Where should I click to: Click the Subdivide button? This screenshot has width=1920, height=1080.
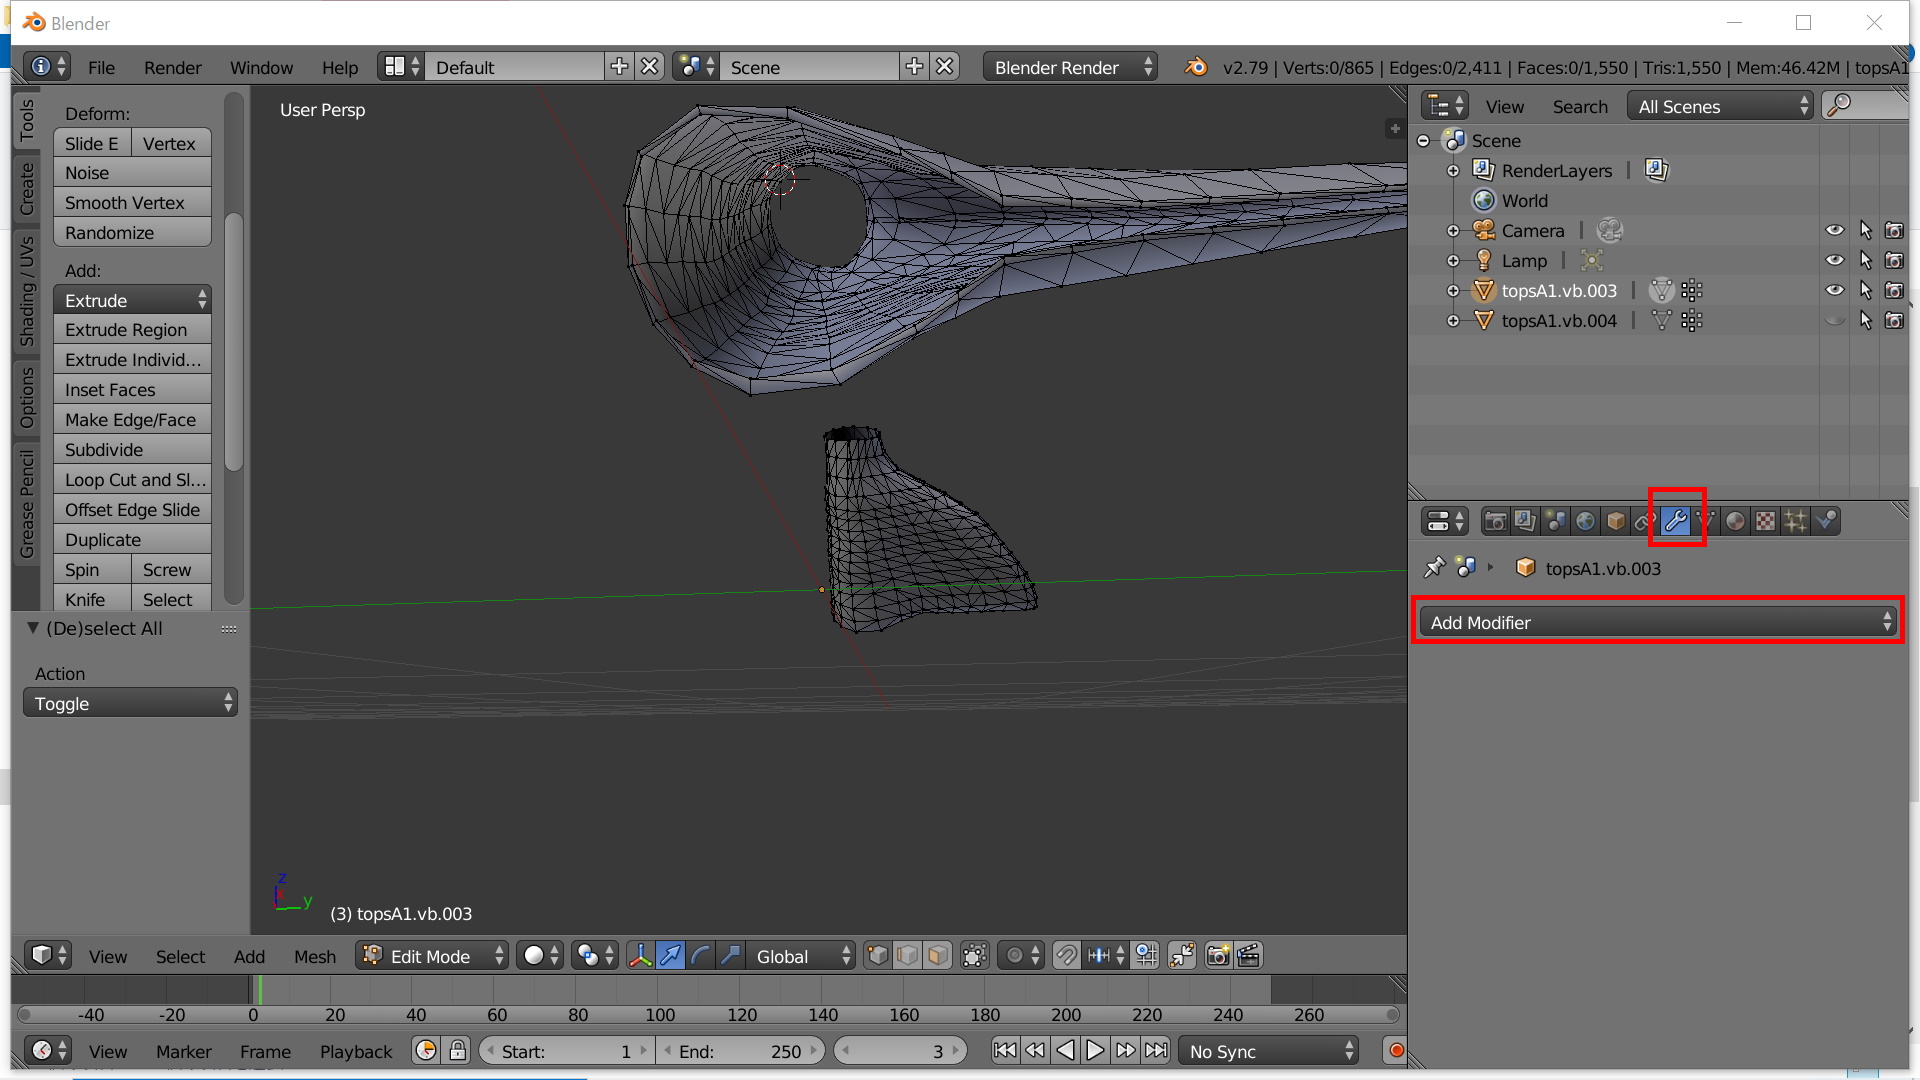(132, 450)
